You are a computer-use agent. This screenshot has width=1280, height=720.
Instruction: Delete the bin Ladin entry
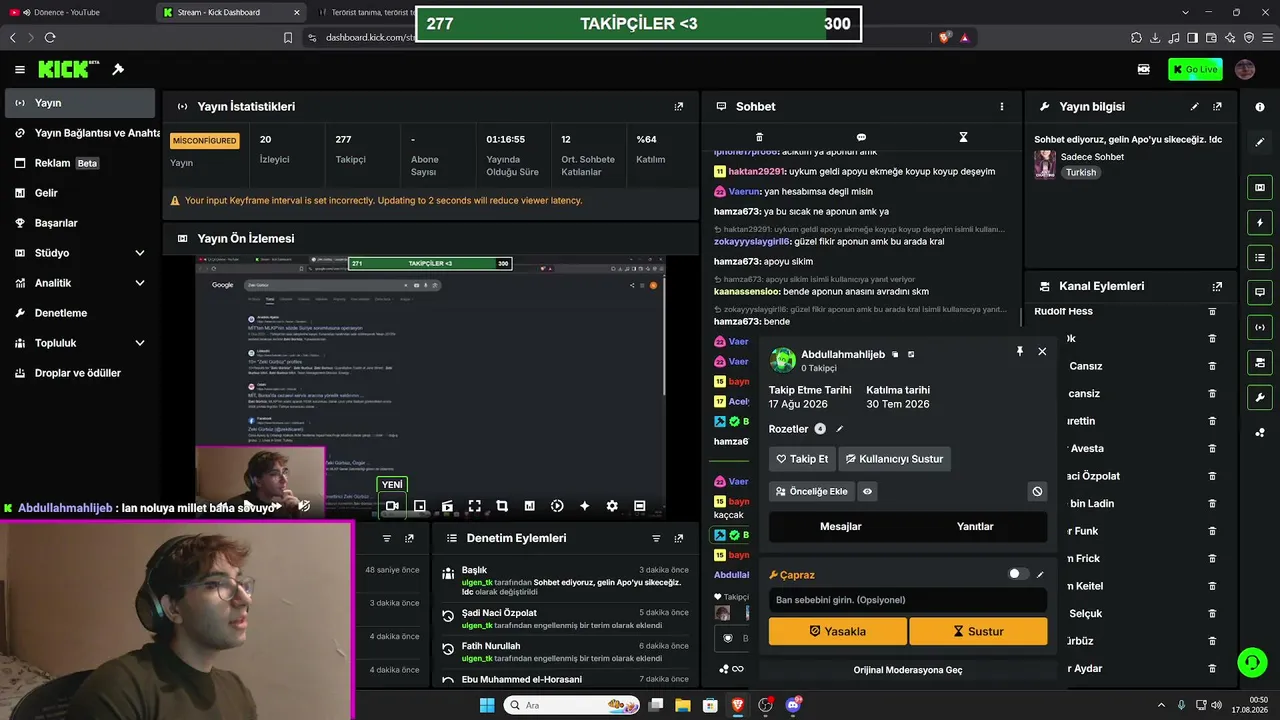click(x=1212, y=504)
